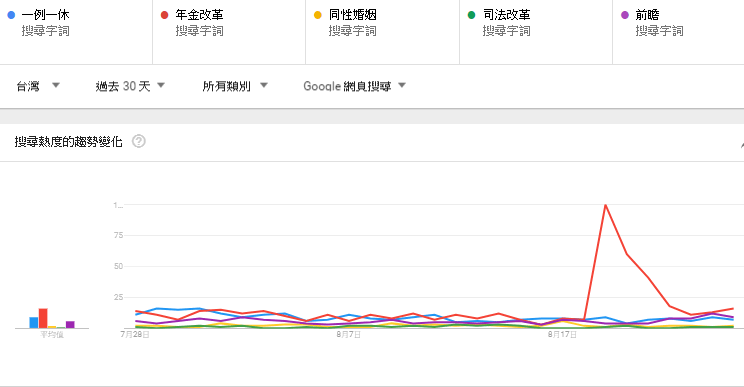The width and height of the screenshot is (744, 387).
Task: Click the blue dot beside 一例一休
Action: pos(11,15)
